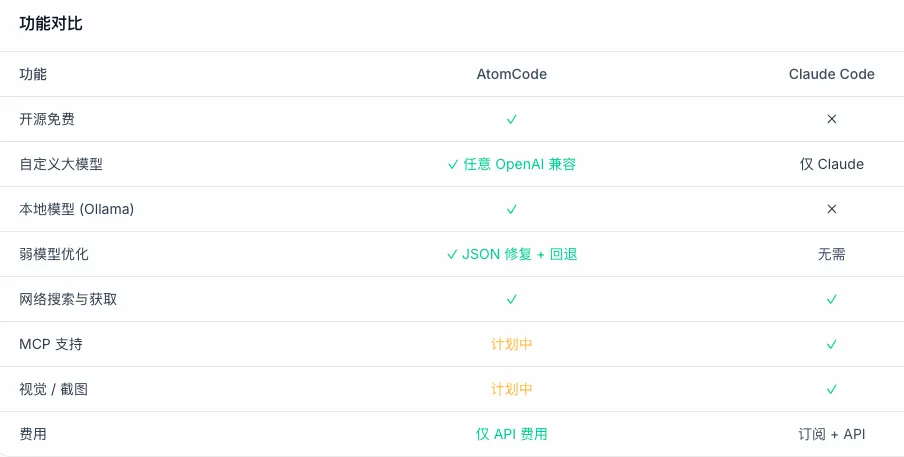Click the Claude Code X for 本地模型
The height and width of the screenshot is (457, 904).
(831, 209)
